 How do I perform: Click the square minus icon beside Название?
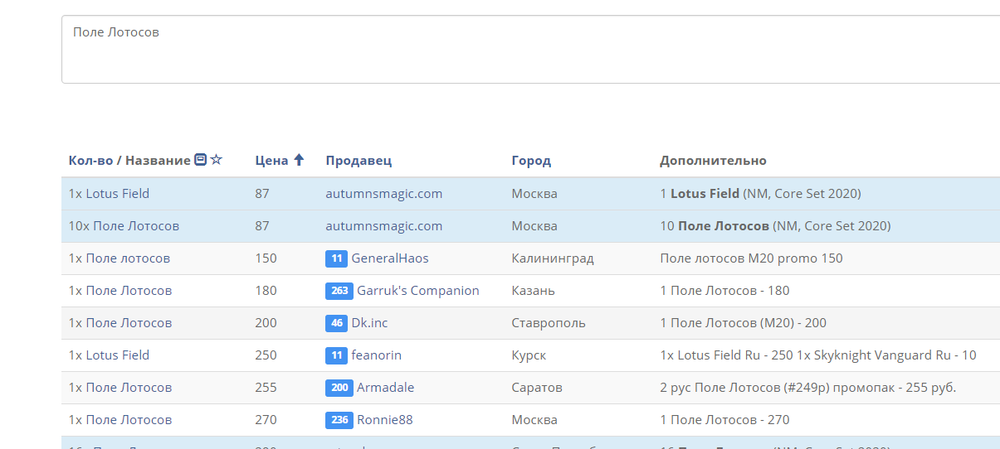[x=201, y=160]
